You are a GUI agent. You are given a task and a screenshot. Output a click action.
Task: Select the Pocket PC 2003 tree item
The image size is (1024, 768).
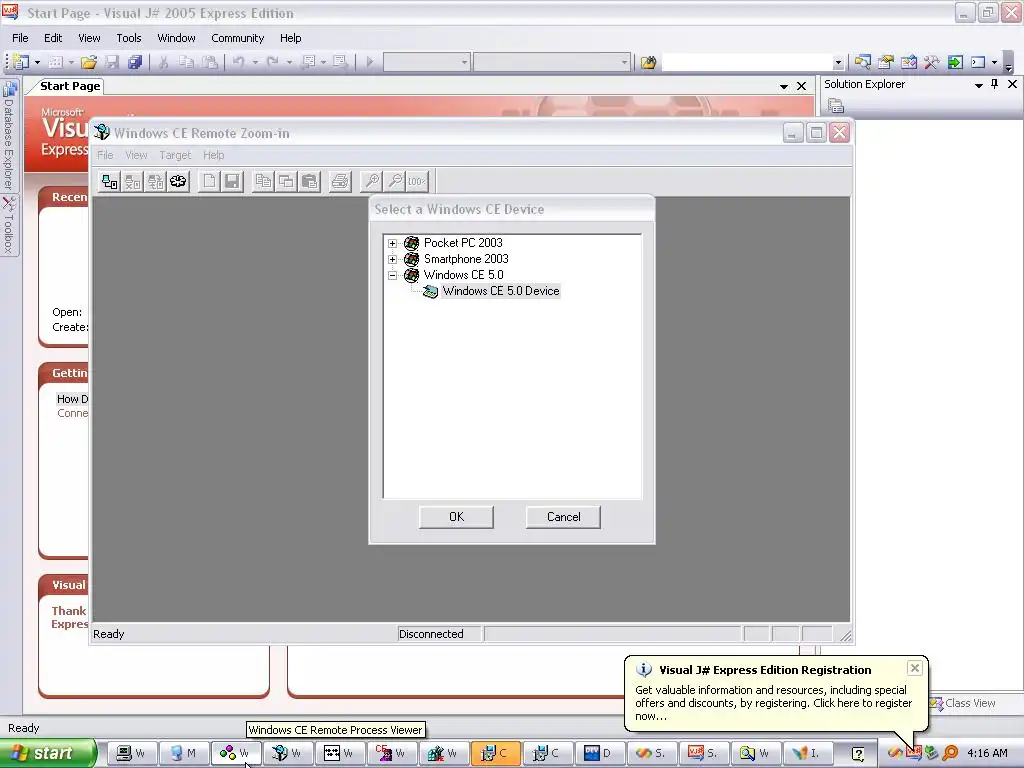[x=463, y=243]
